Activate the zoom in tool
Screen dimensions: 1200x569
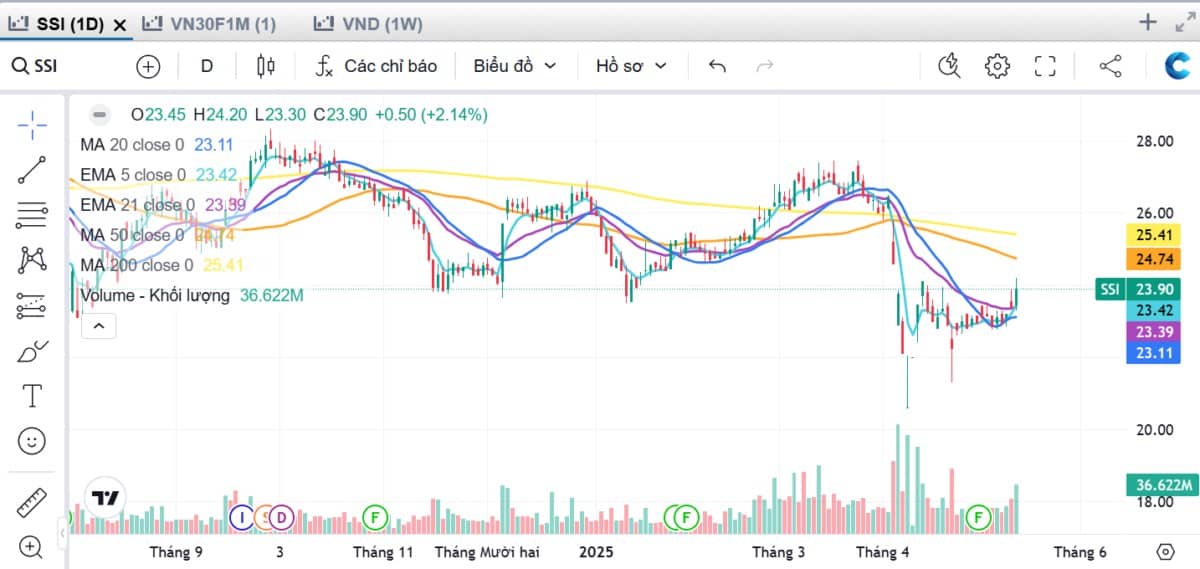pos(32,547)
